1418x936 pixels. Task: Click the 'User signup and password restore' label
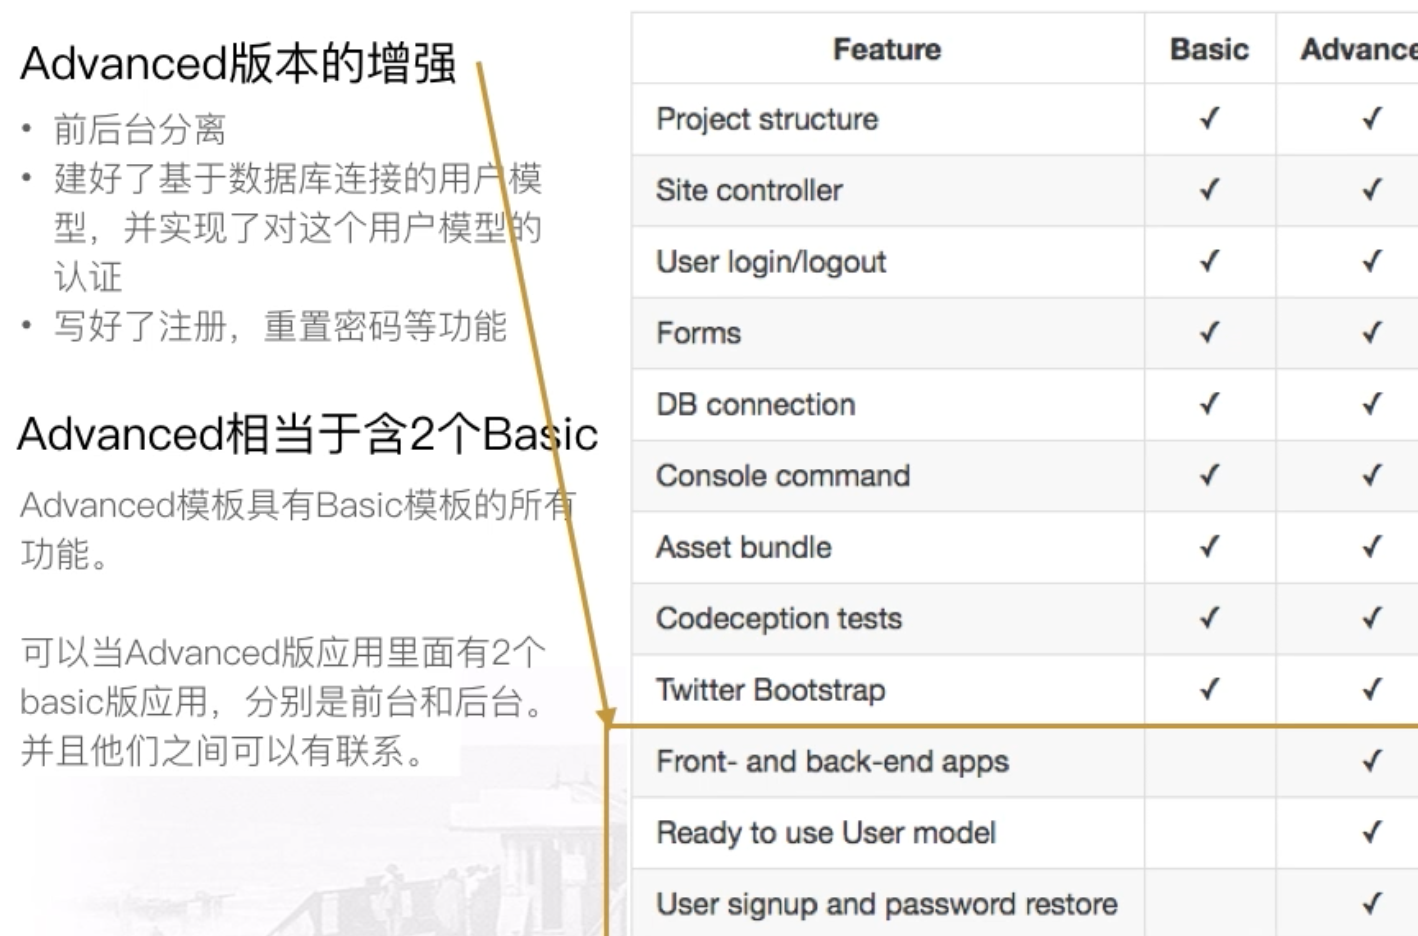tap(886, 904)
